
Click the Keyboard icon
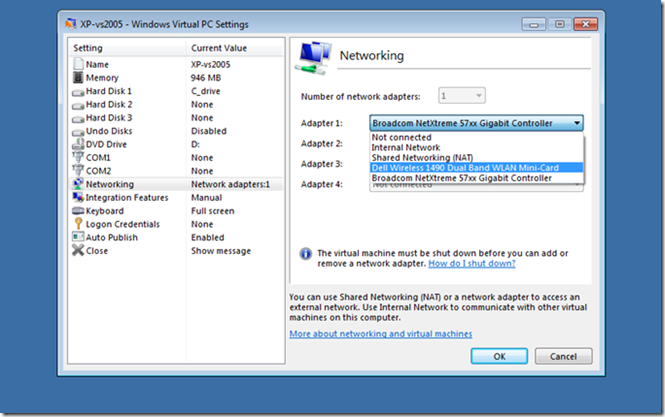pos(78,210)
